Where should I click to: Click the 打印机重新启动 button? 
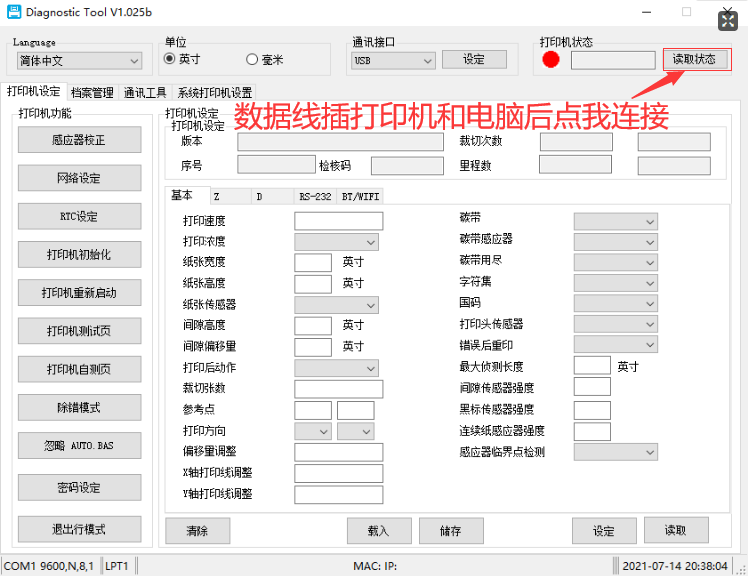pyautogui.click(x=79, y=293)
